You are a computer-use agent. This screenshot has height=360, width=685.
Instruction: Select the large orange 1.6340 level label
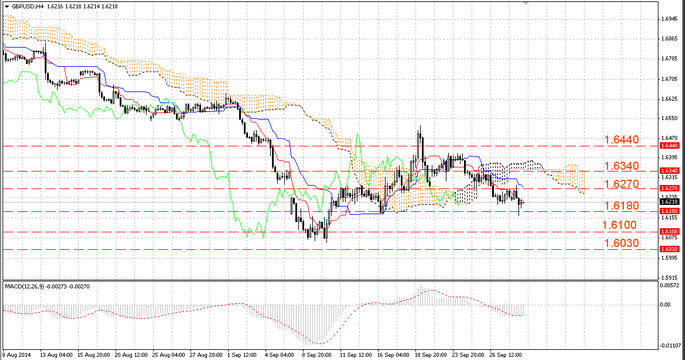pos(621,166)
